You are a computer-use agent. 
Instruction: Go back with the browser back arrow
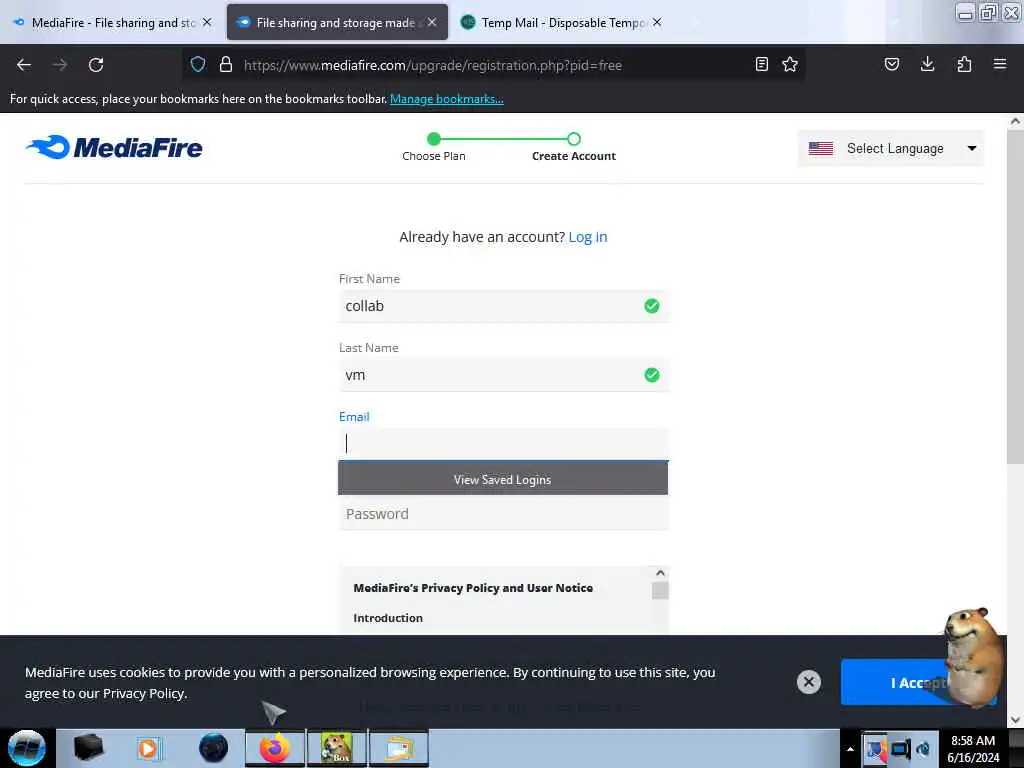[24, 65]
